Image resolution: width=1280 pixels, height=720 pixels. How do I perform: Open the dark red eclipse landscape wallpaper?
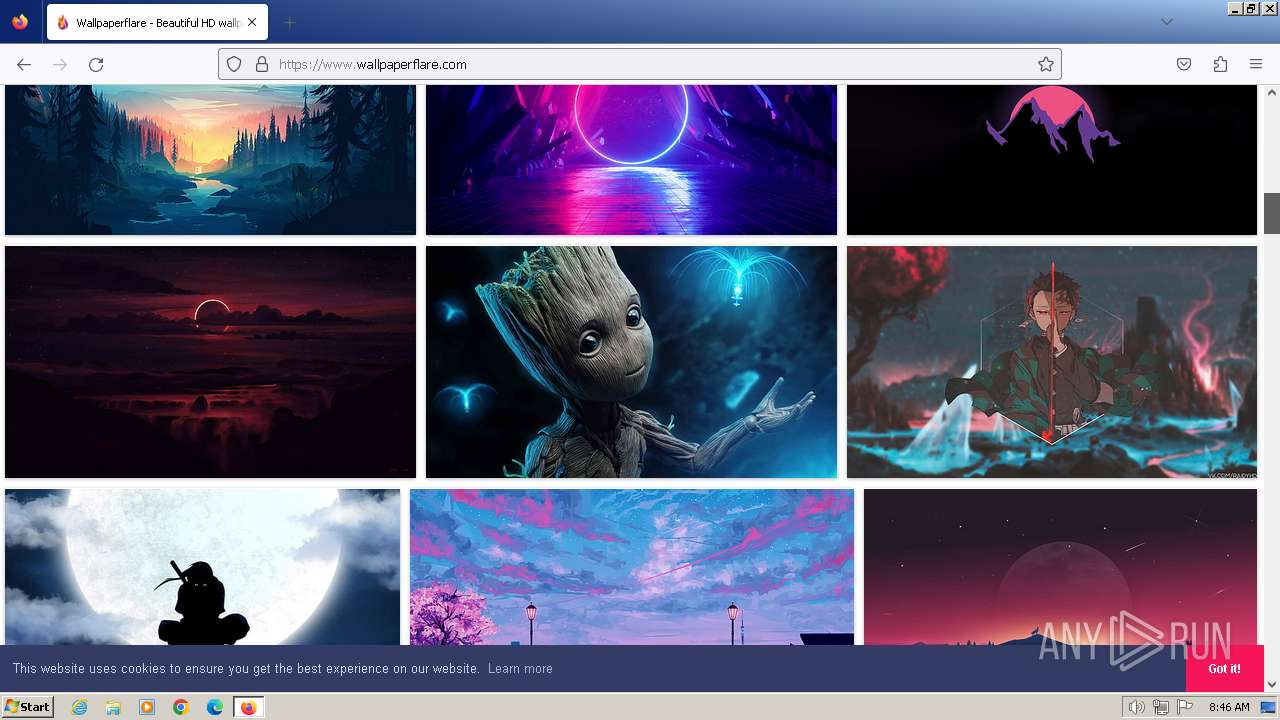[210, 362]
